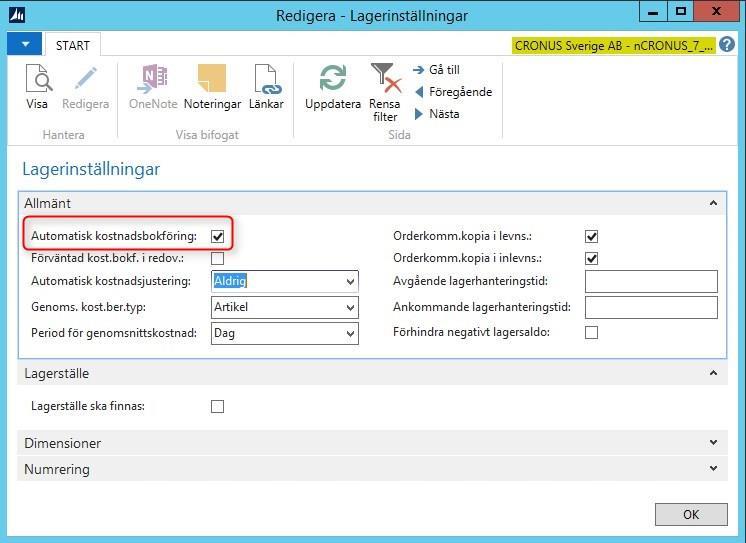The height and width of the screenshot is (543, 746).
Task: Click the Period för genomsnittskostnad label
Action: pos(114,333)
